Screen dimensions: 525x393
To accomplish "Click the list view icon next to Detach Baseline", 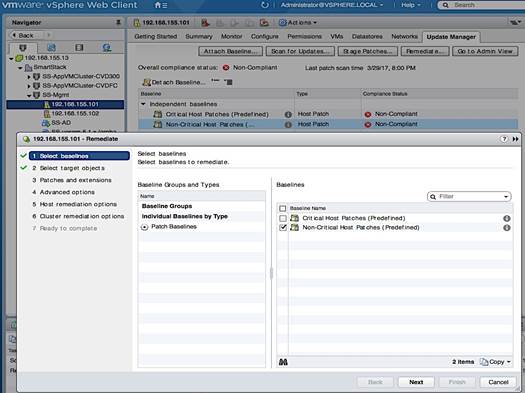I will pos(229,82).
